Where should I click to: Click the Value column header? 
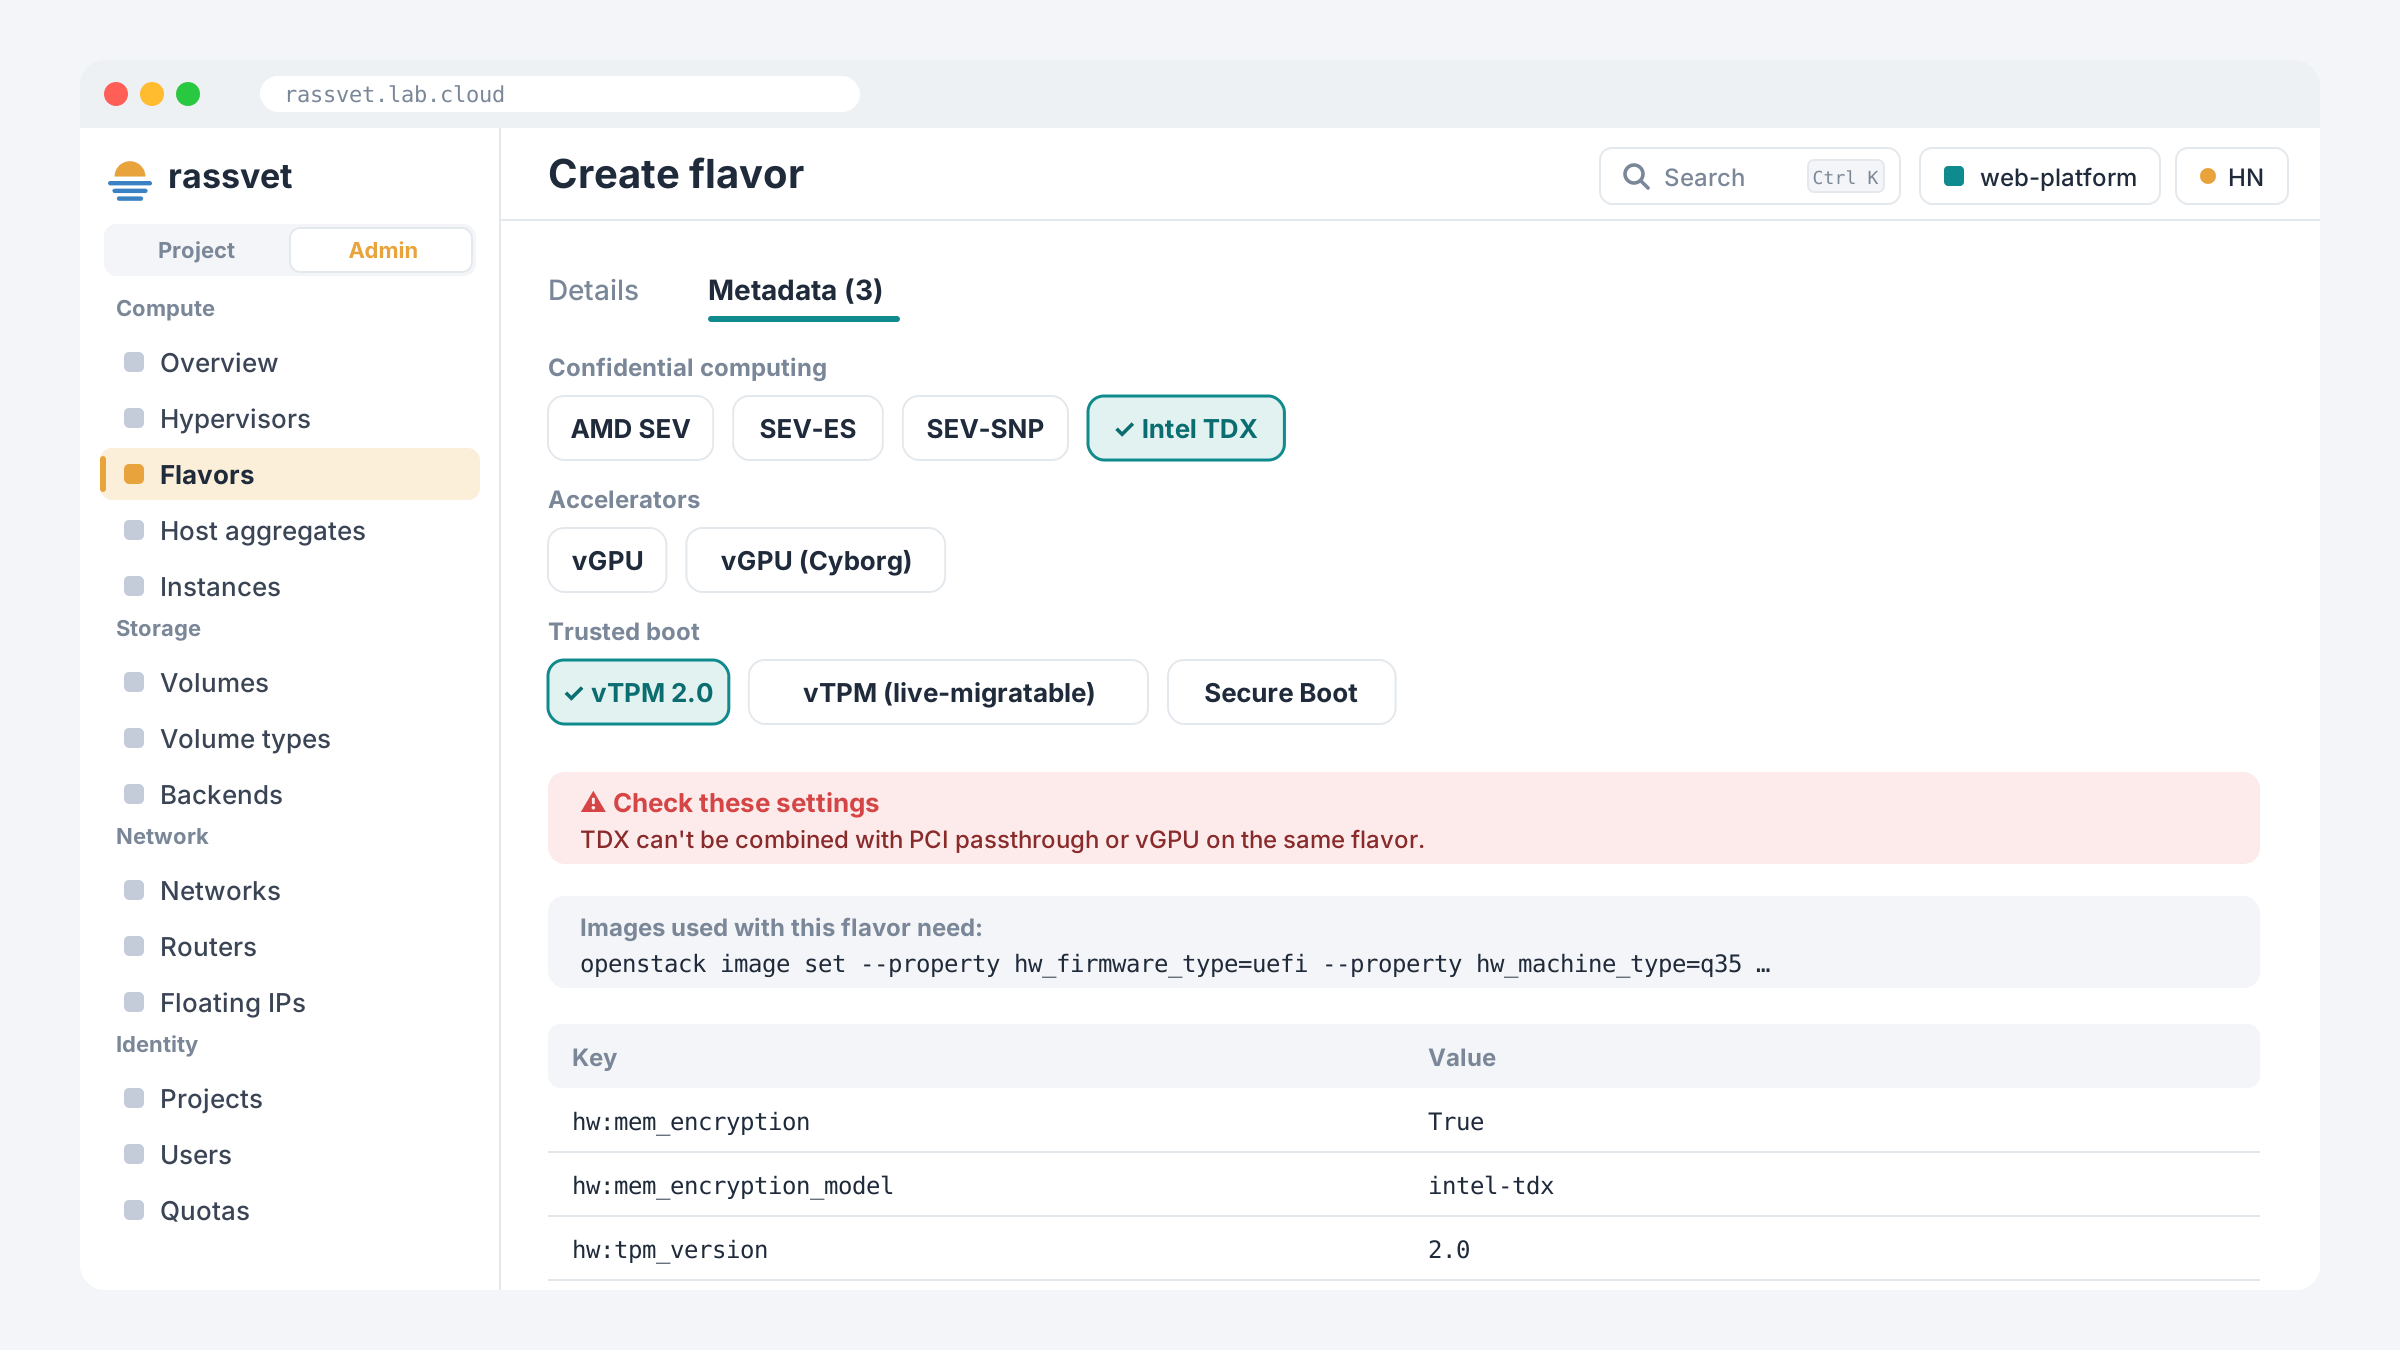tap(1462, 1057)
